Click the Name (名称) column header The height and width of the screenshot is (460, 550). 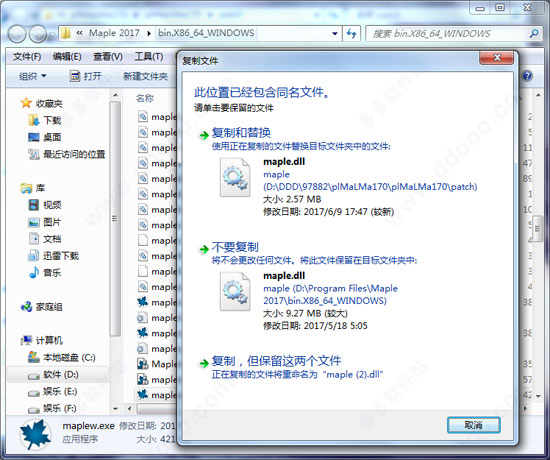point(145,98)
